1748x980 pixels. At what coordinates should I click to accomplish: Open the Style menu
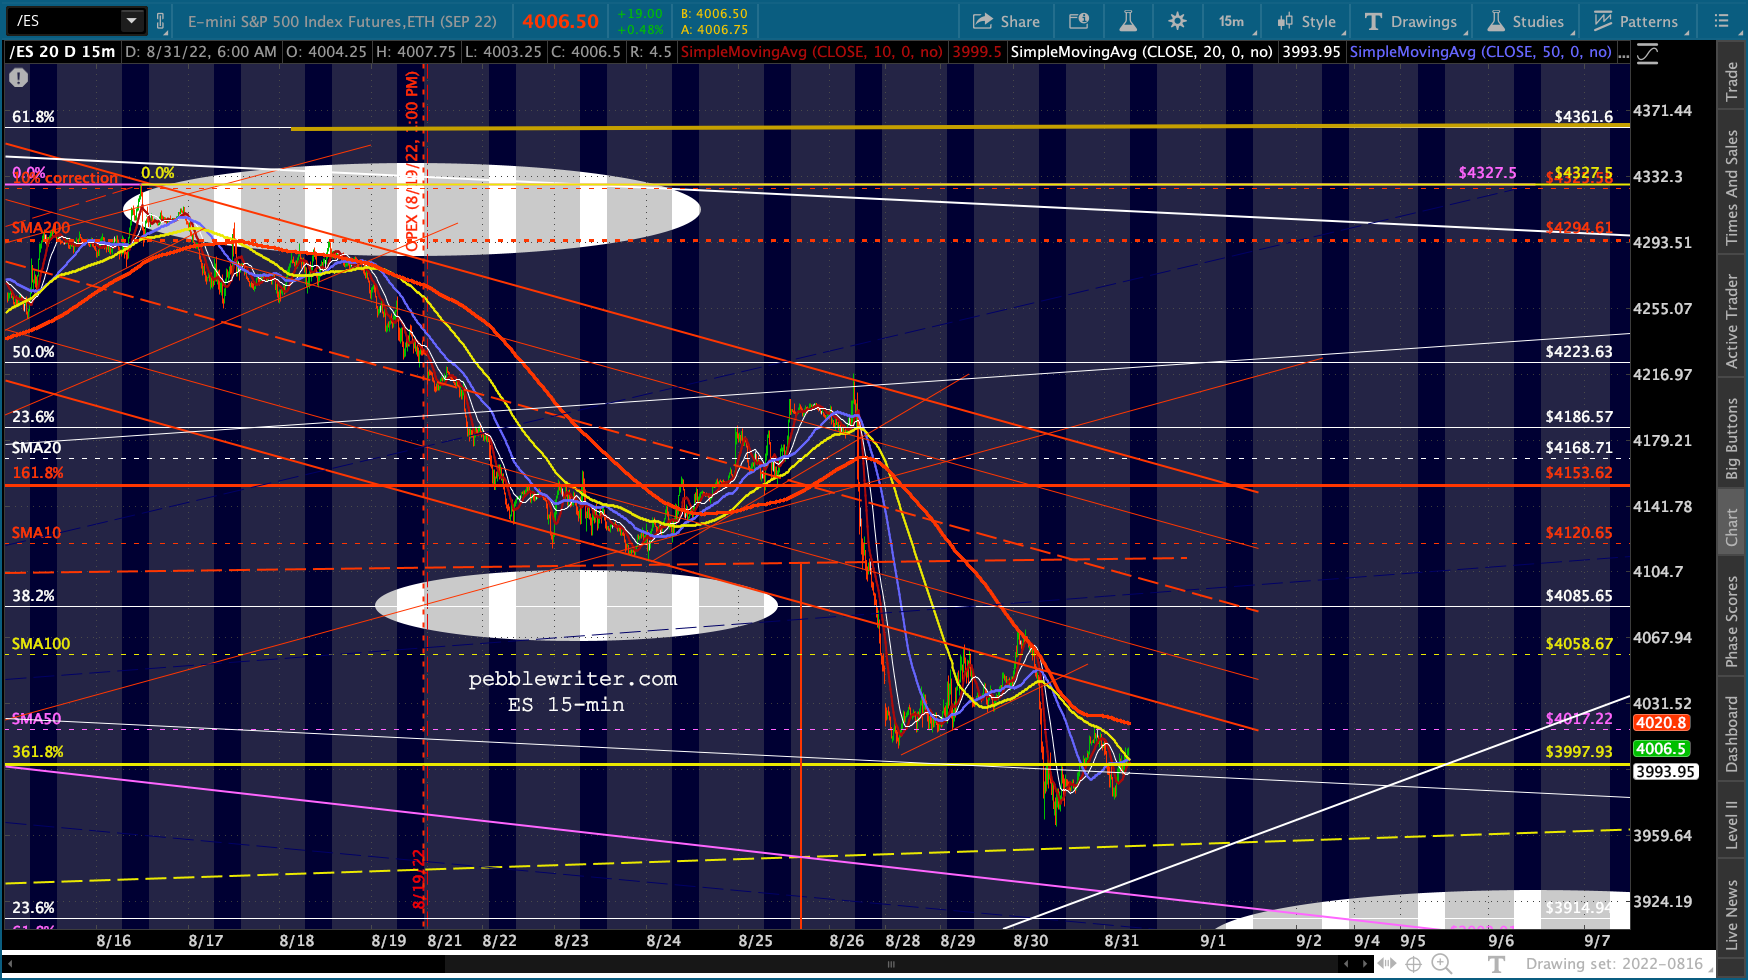1306,21
